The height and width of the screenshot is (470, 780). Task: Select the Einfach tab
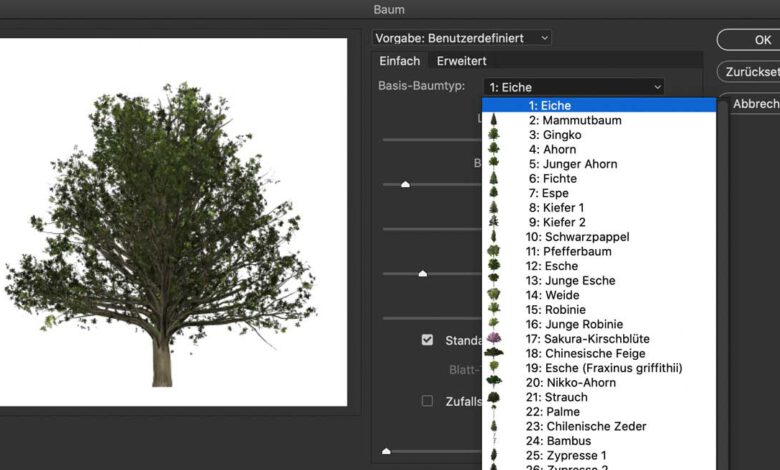click(x=399, y=61)
